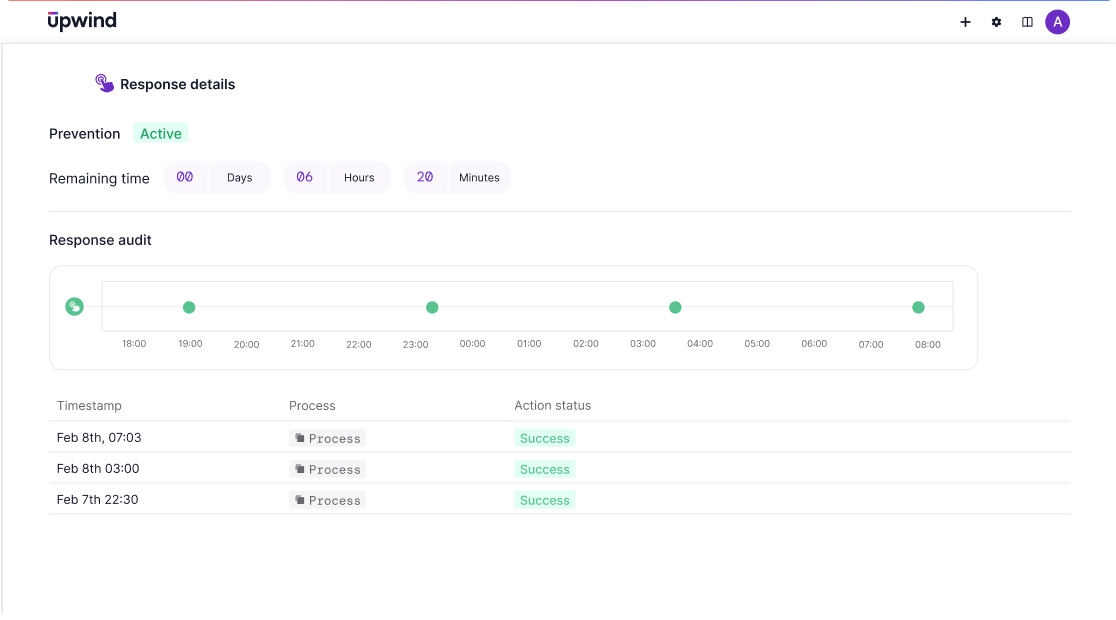The height and width of the screenshot is (620, 1116).
Task: Click the plus icon in the top bar
Action: 965,21
